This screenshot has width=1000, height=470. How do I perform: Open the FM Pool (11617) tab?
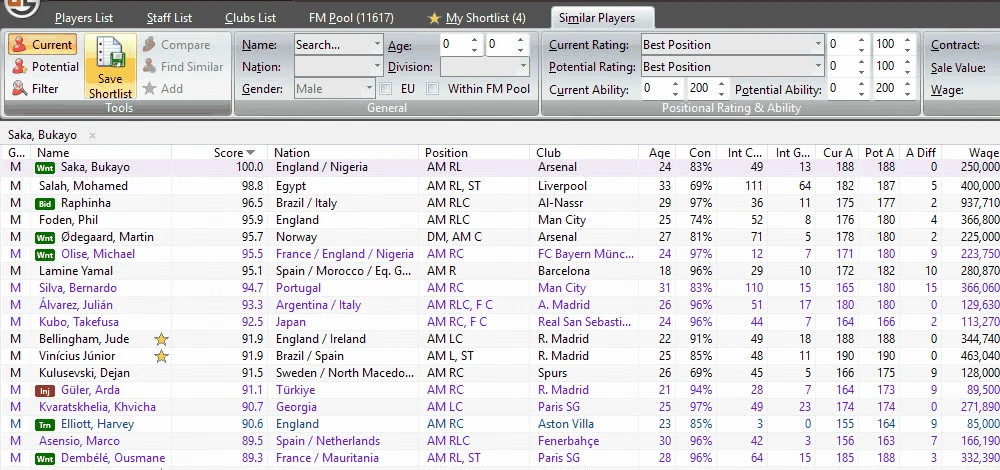tap(351, 18)
